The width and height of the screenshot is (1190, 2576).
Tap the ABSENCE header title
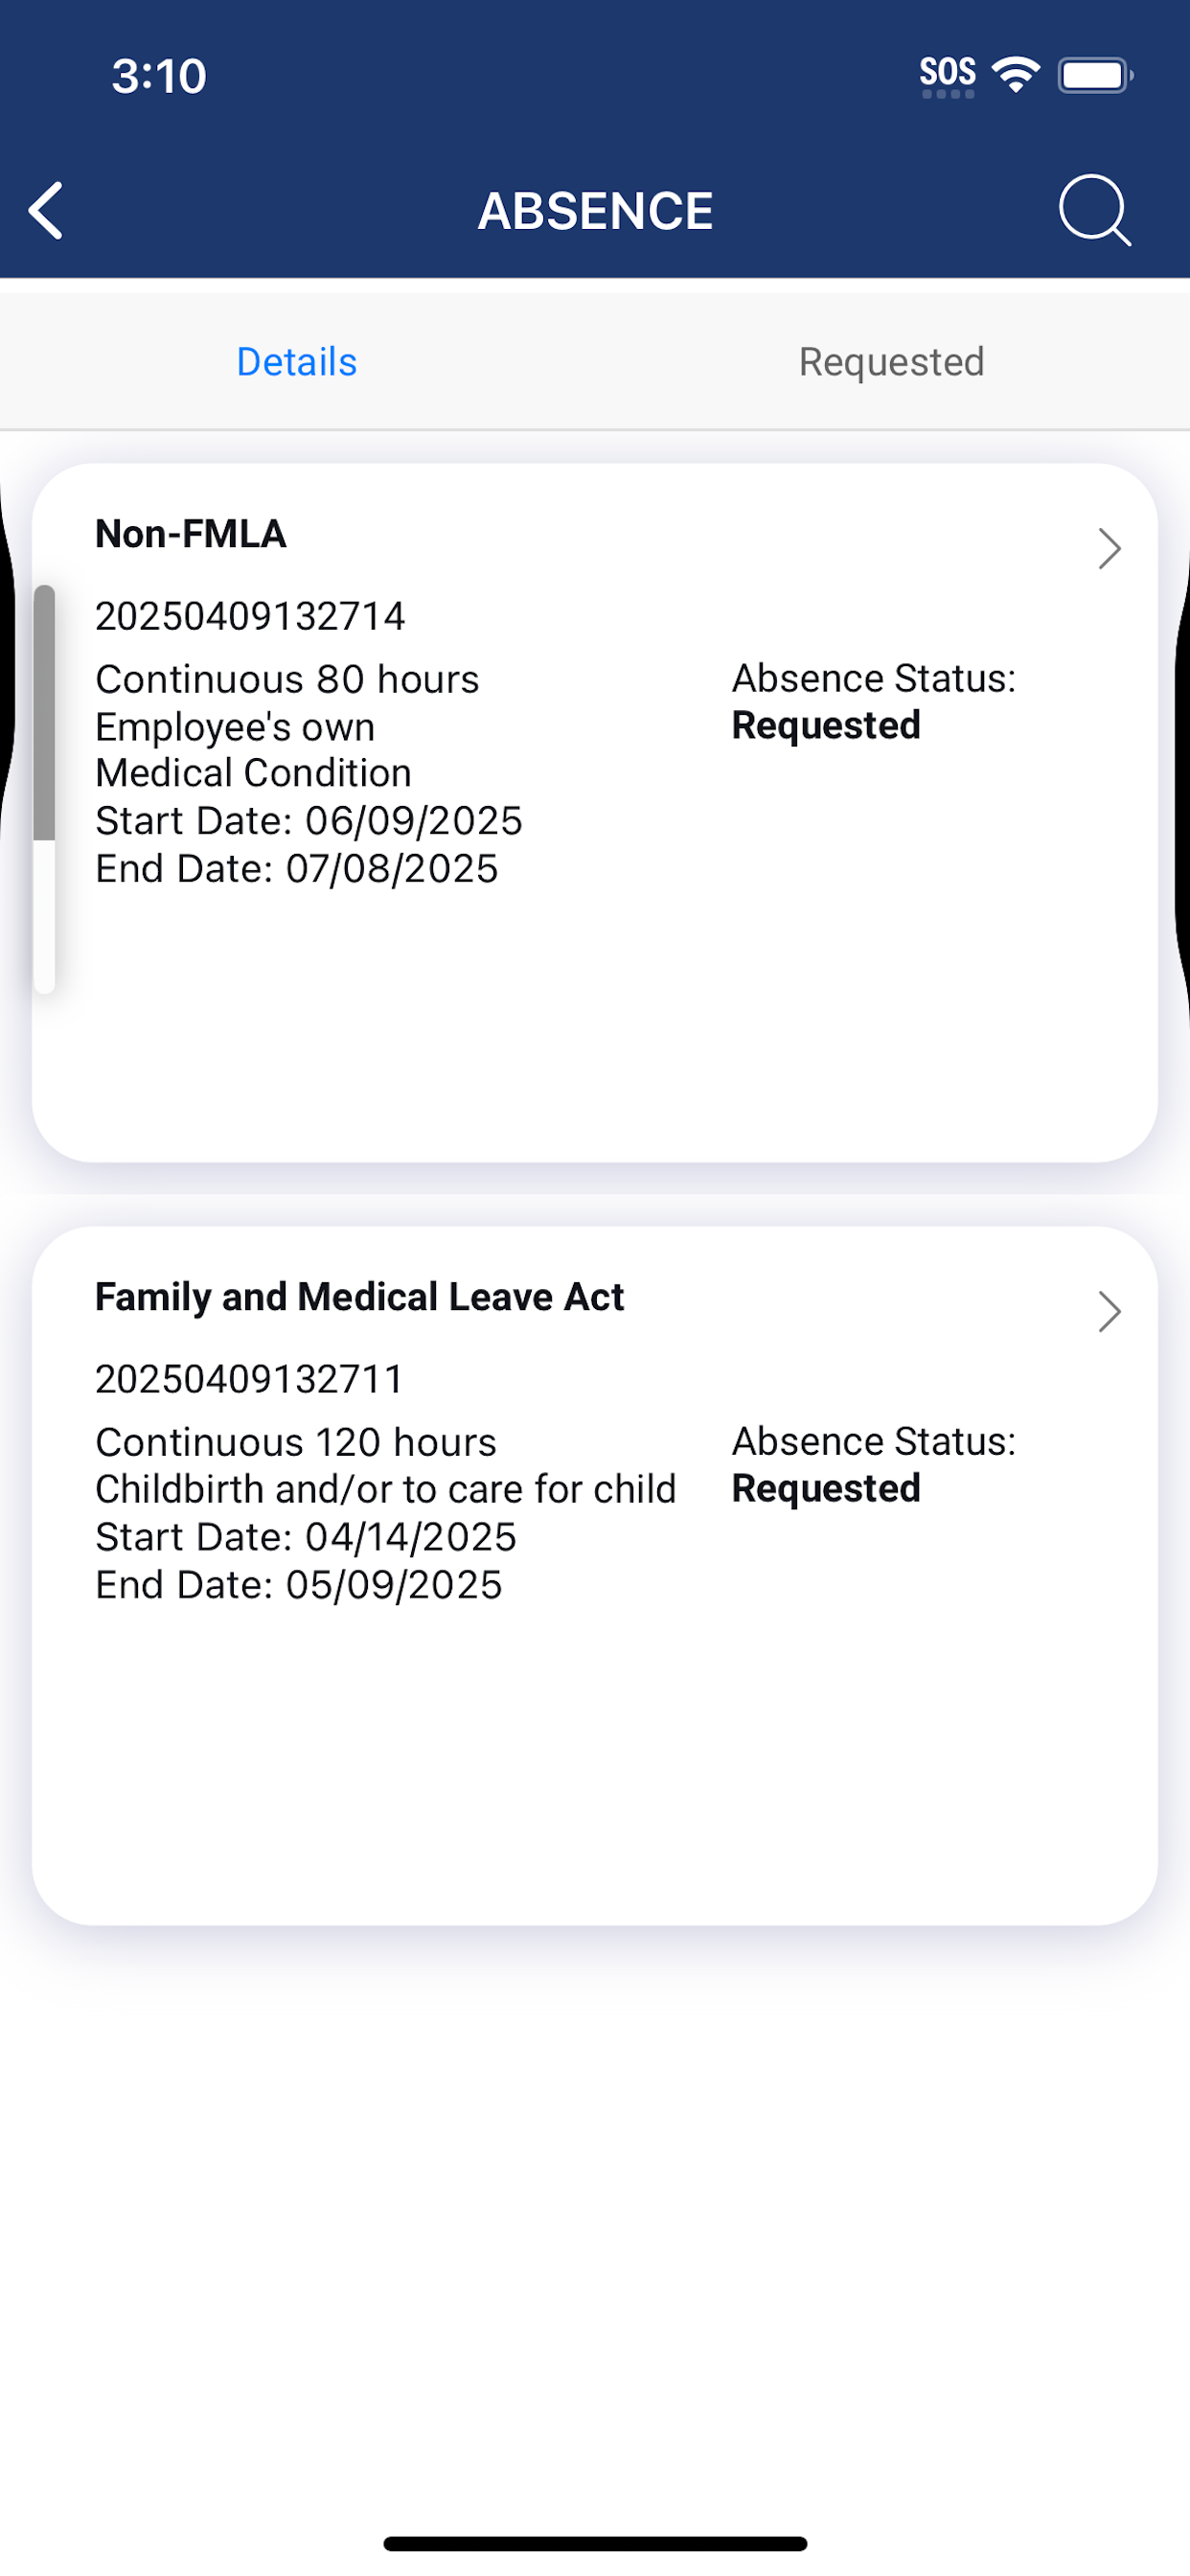(x=595, y=211)
